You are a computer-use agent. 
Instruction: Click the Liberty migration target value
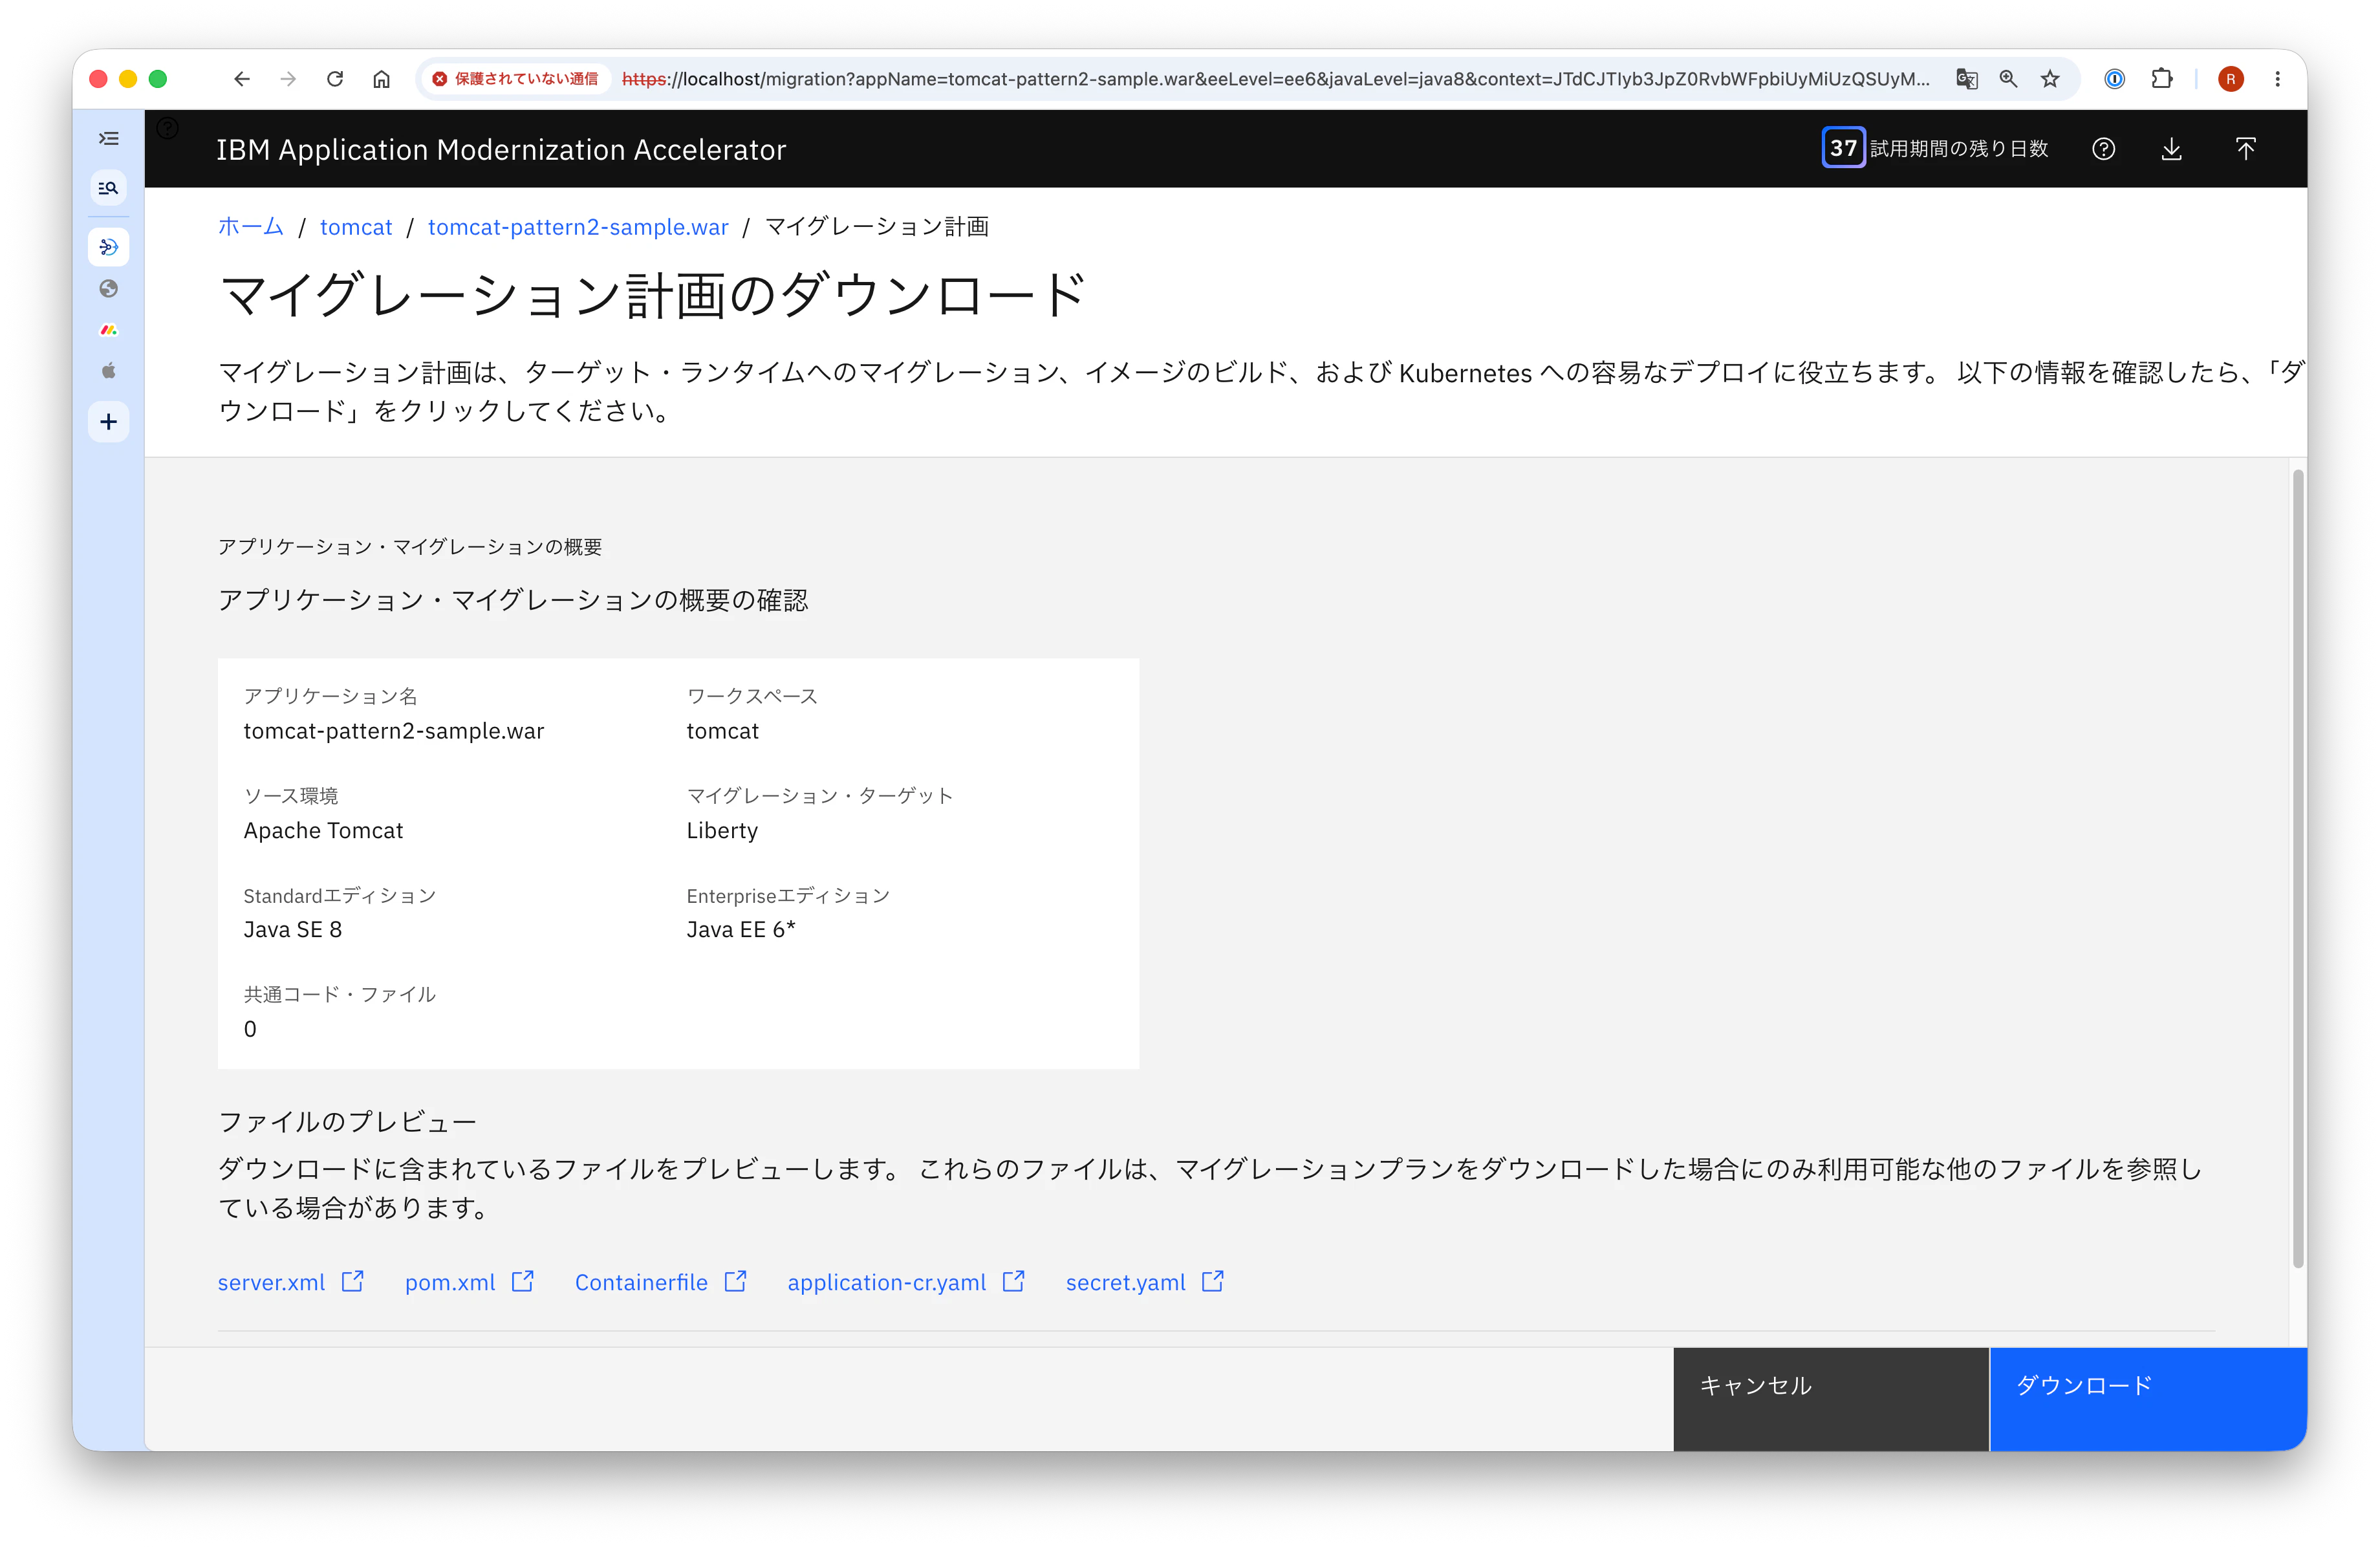point(722,830)
